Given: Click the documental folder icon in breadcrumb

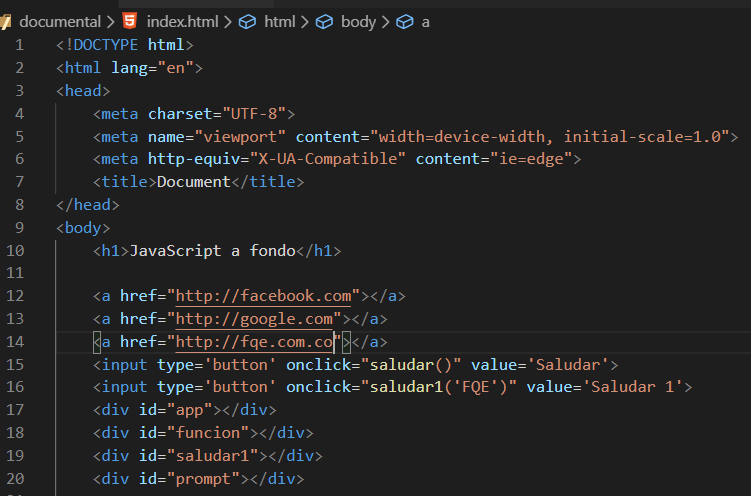Looking at the screenshot, I should click(5, 22).
